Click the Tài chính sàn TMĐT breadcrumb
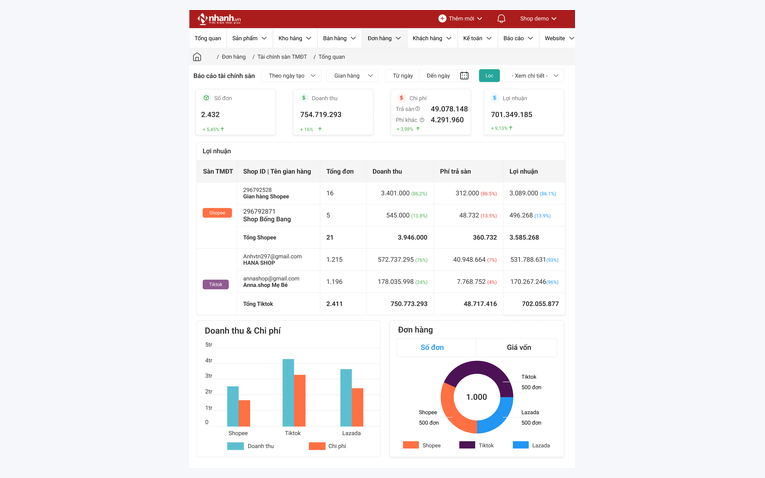The height and width of the screenshot is (478, 765). pos(282,57)
